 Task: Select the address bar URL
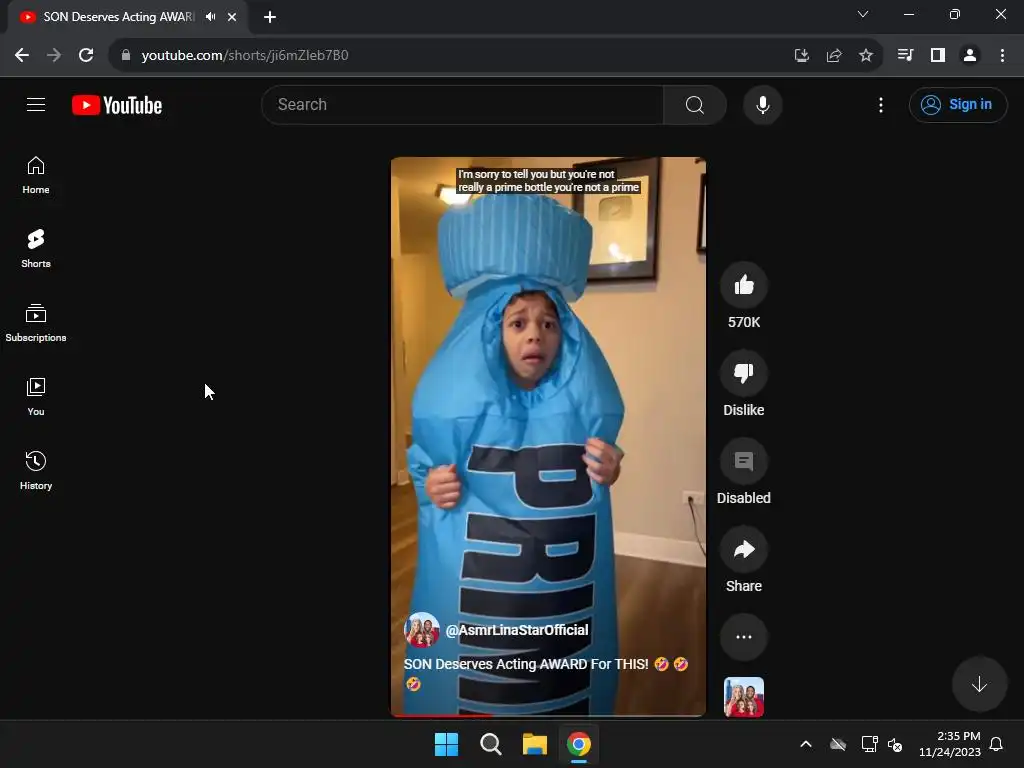pyautogui.click(x=245, y=56)
